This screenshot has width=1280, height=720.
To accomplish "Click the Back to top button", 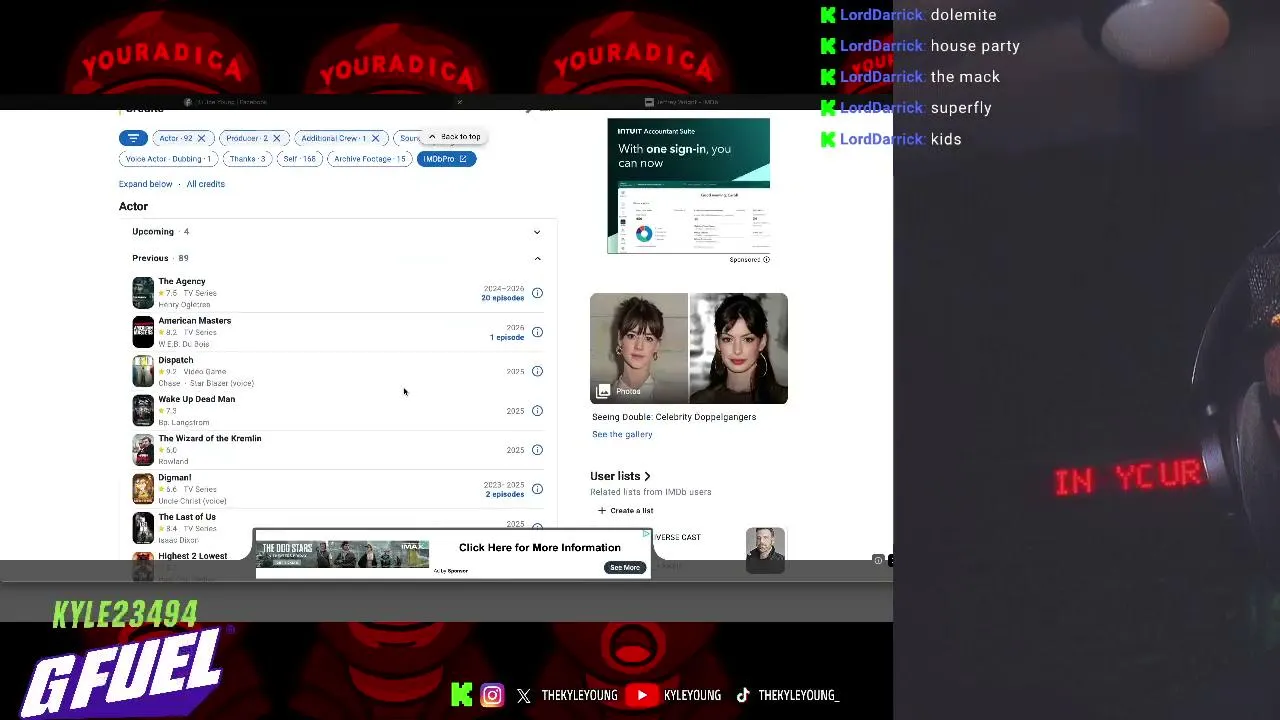I will pos(455,137).
